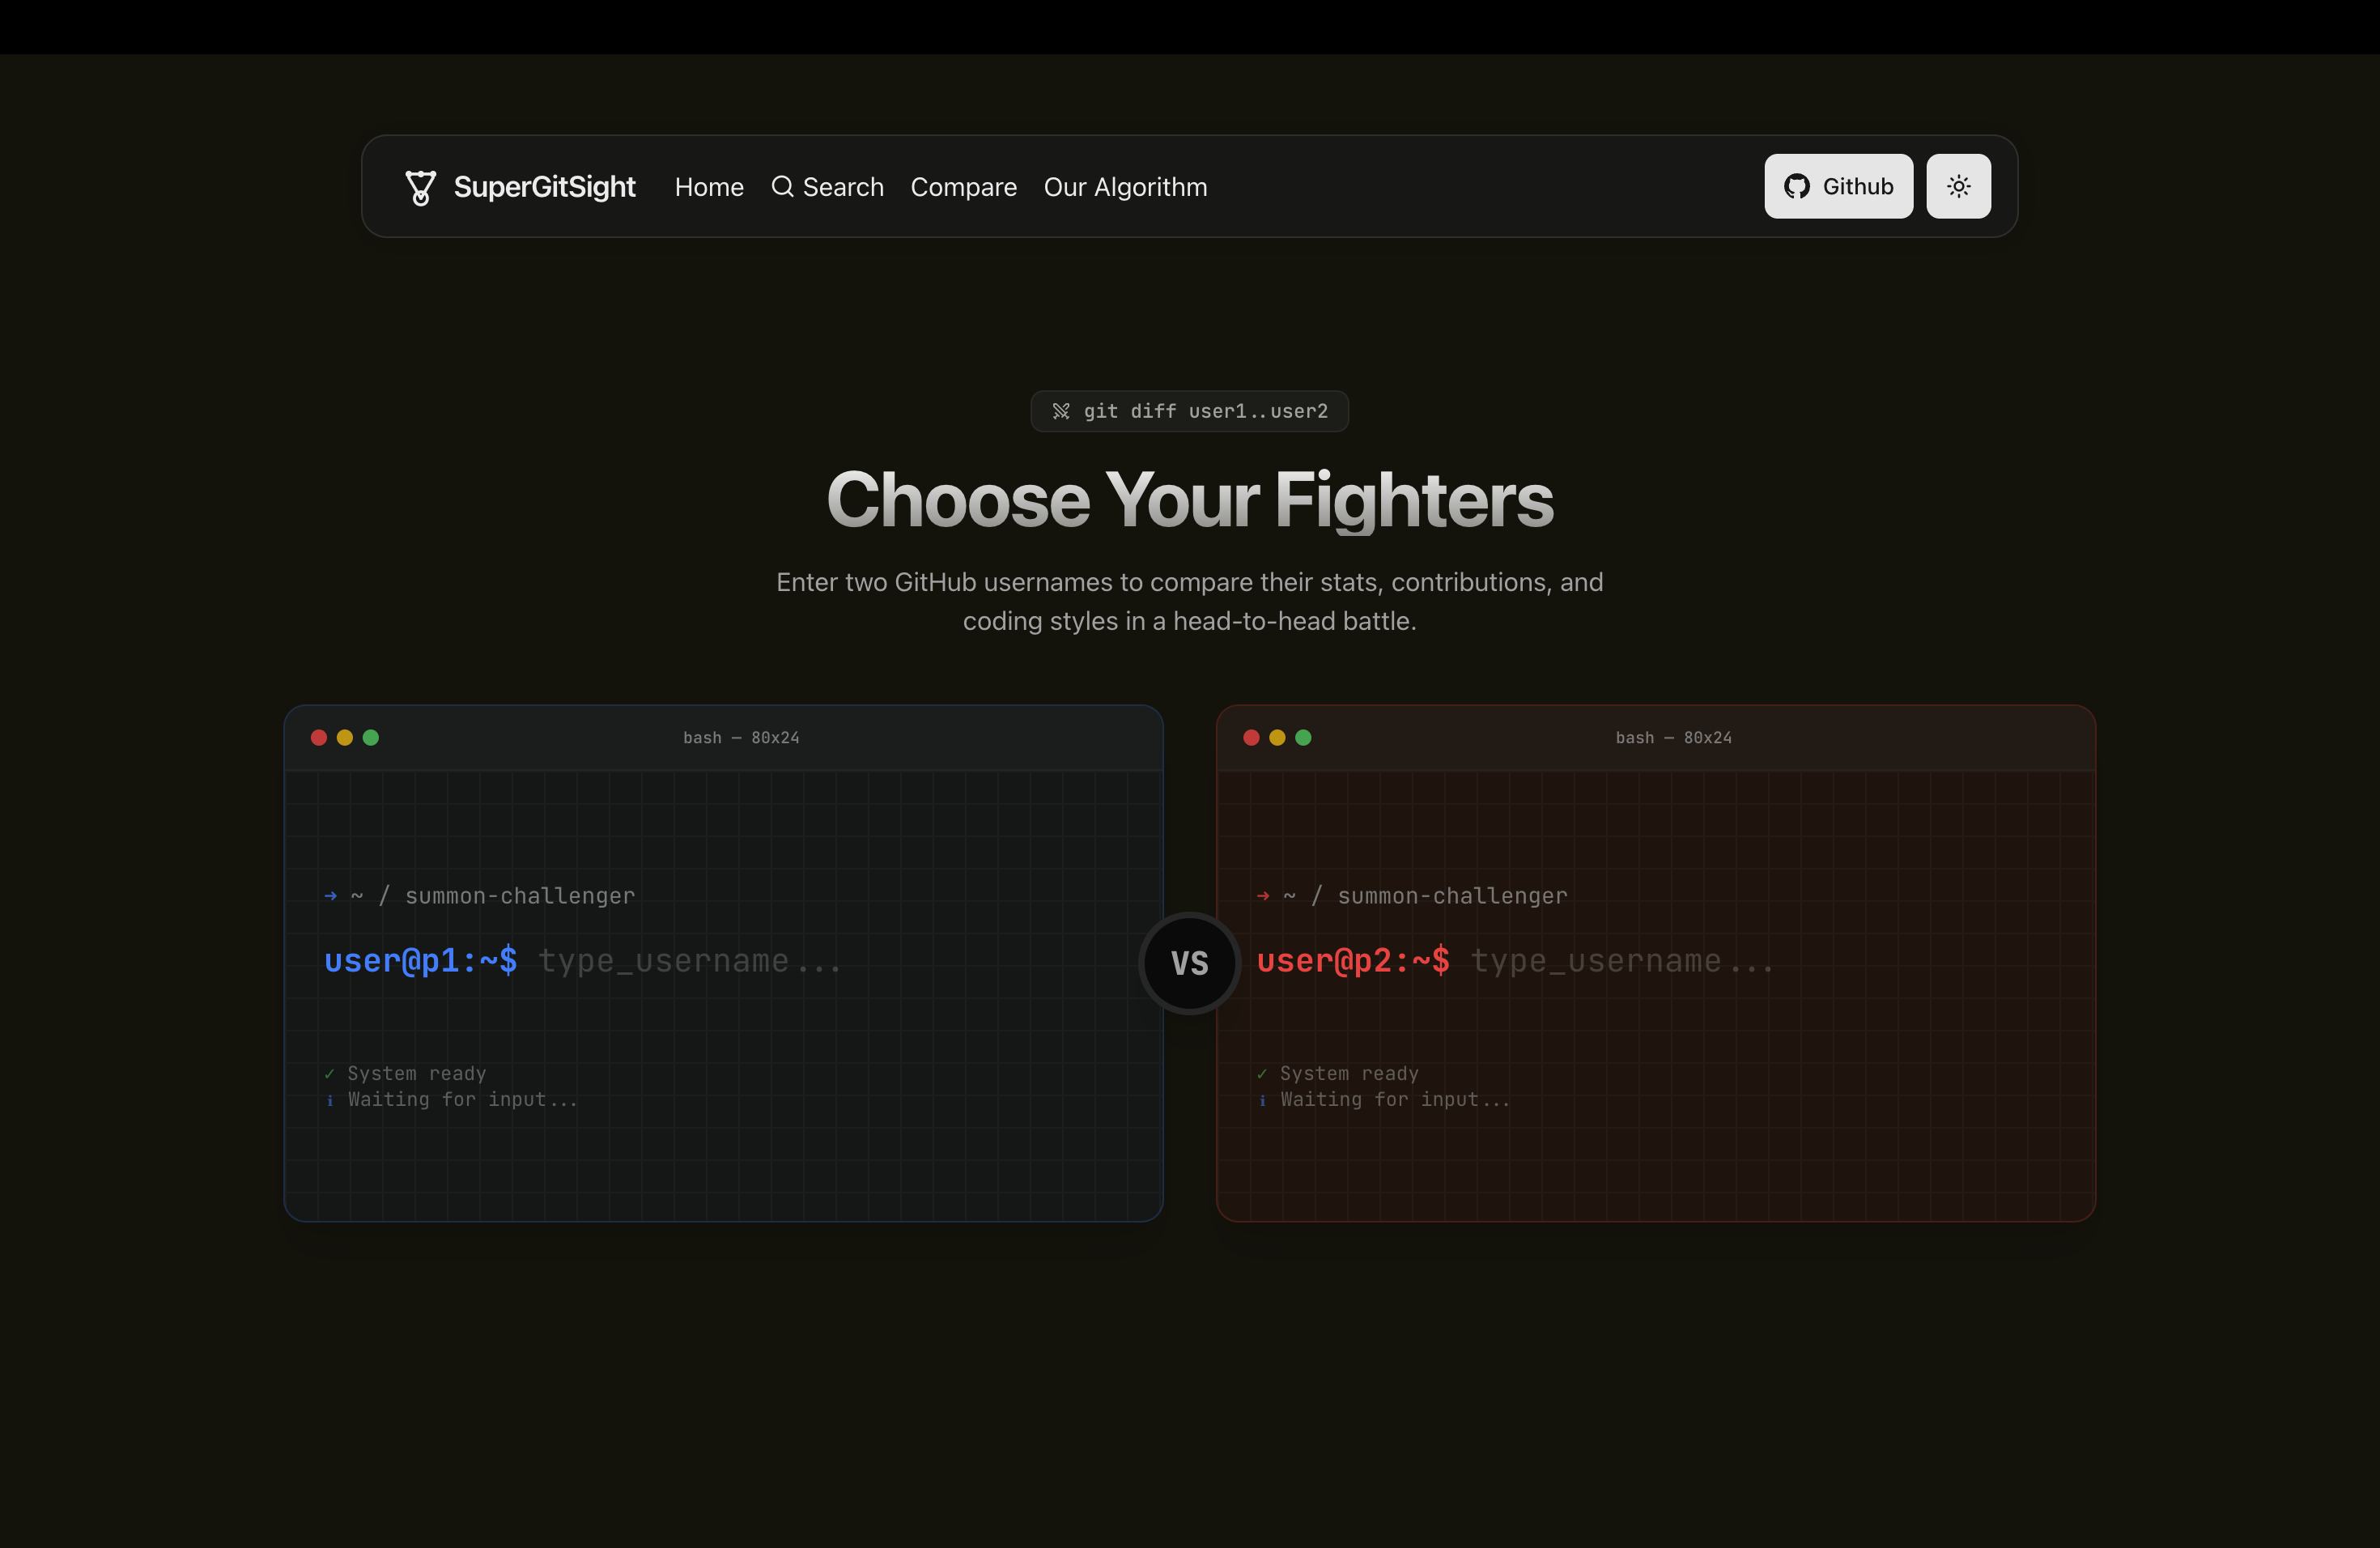2380x1548 pixels.
Task: Click the username input in the blue terminal
Action: [x=690, y=960]
